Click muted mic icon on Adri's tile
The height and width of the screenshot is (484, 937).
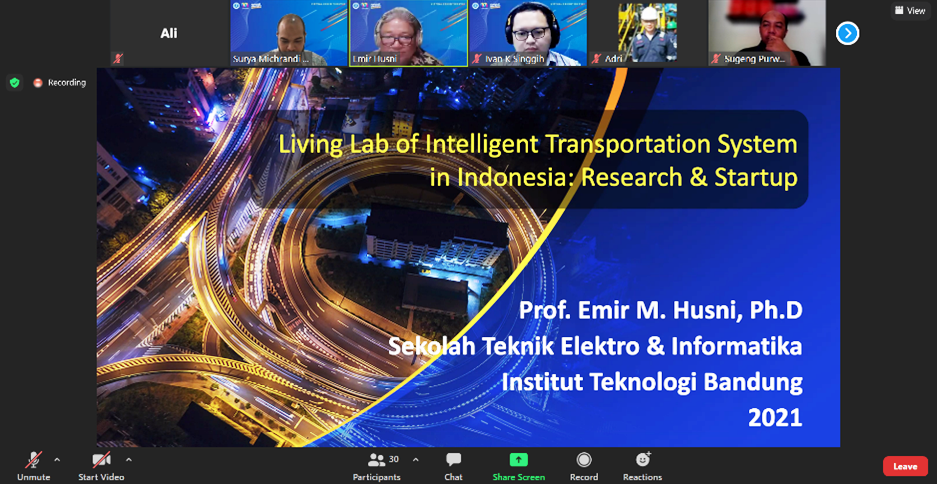[x=596, y=59]
